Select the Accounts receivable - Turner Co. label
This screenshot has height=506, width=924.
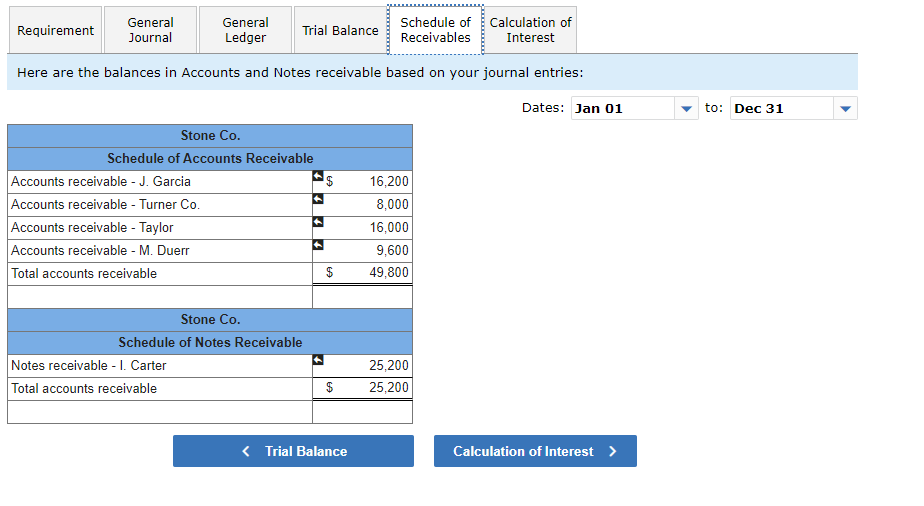tap(105, 204)
